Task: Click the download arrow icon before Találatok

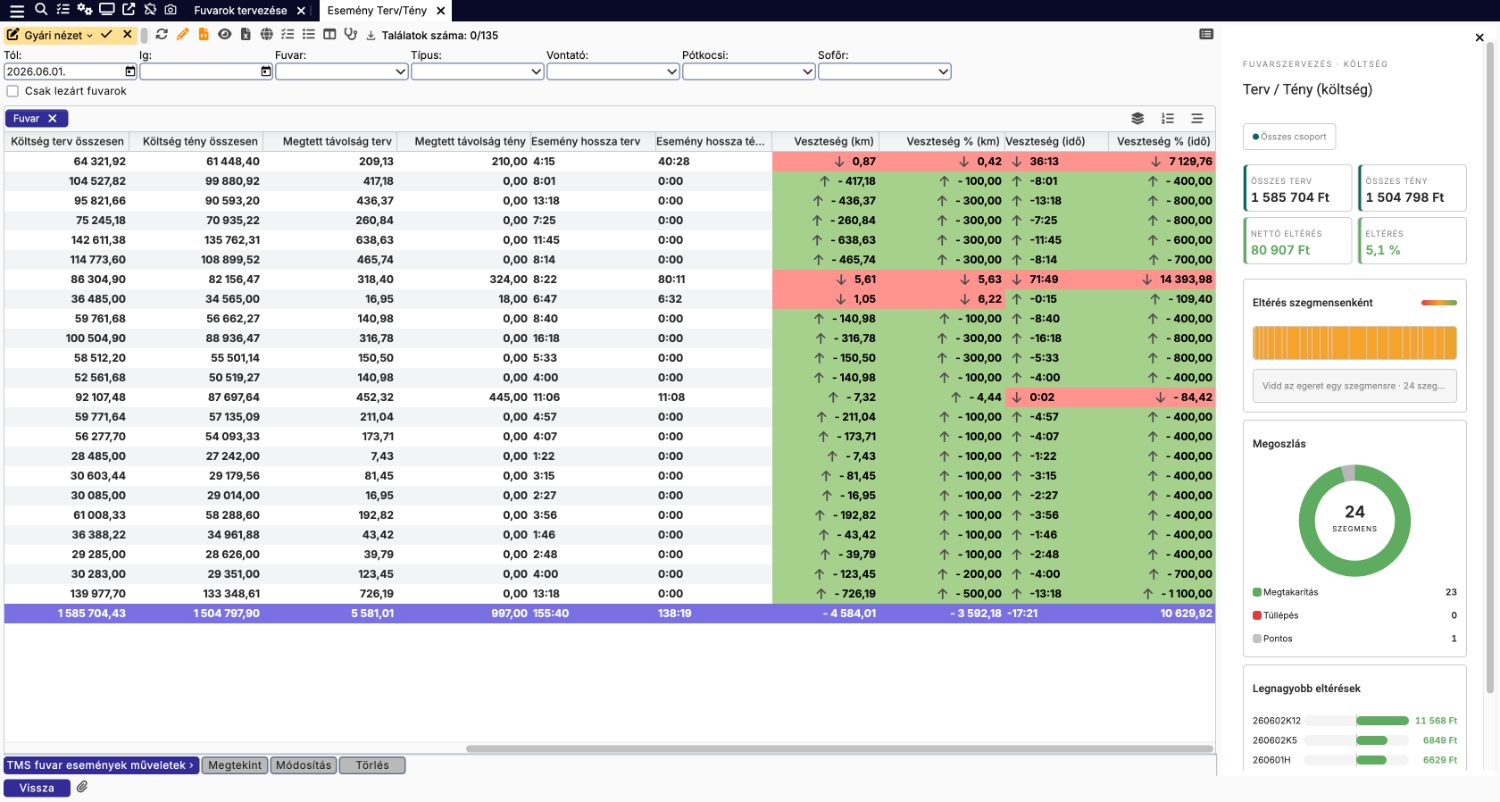Action: pyautogui.click(x=371, y=35)
